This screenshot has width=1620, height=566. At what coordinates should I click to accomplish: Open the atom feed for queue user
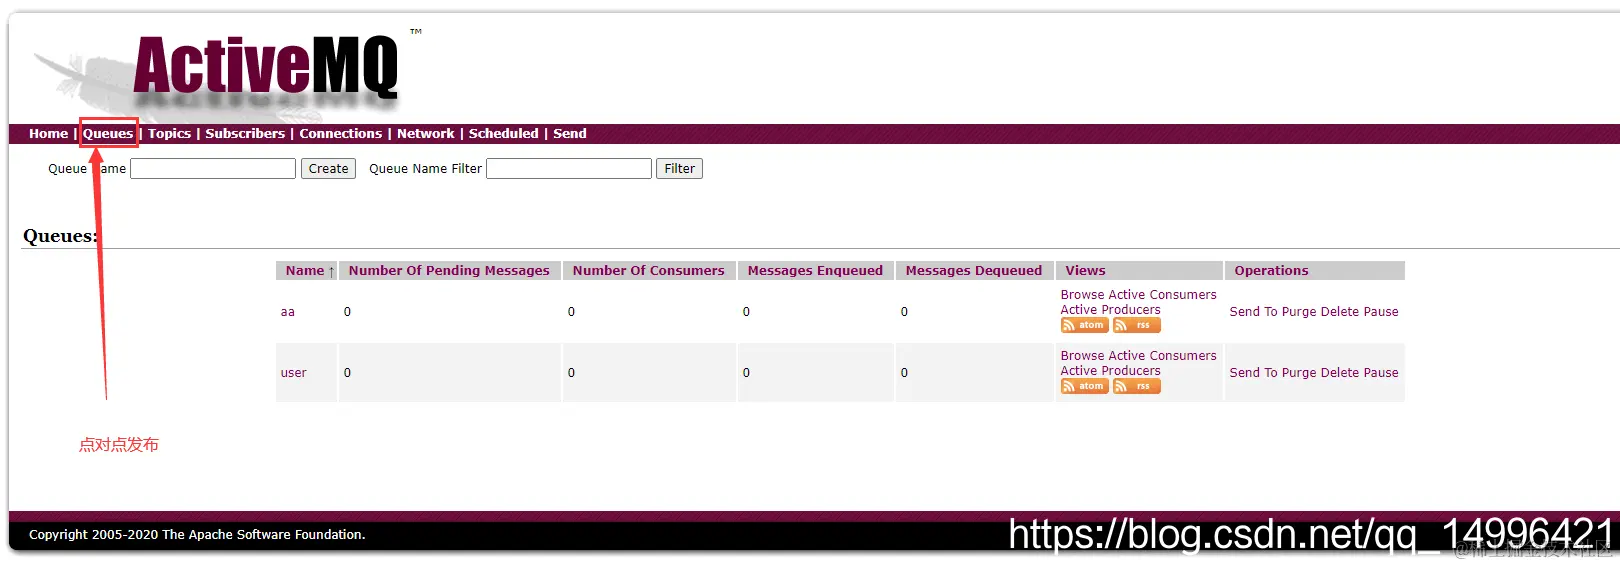click(x=1085, y=386)
